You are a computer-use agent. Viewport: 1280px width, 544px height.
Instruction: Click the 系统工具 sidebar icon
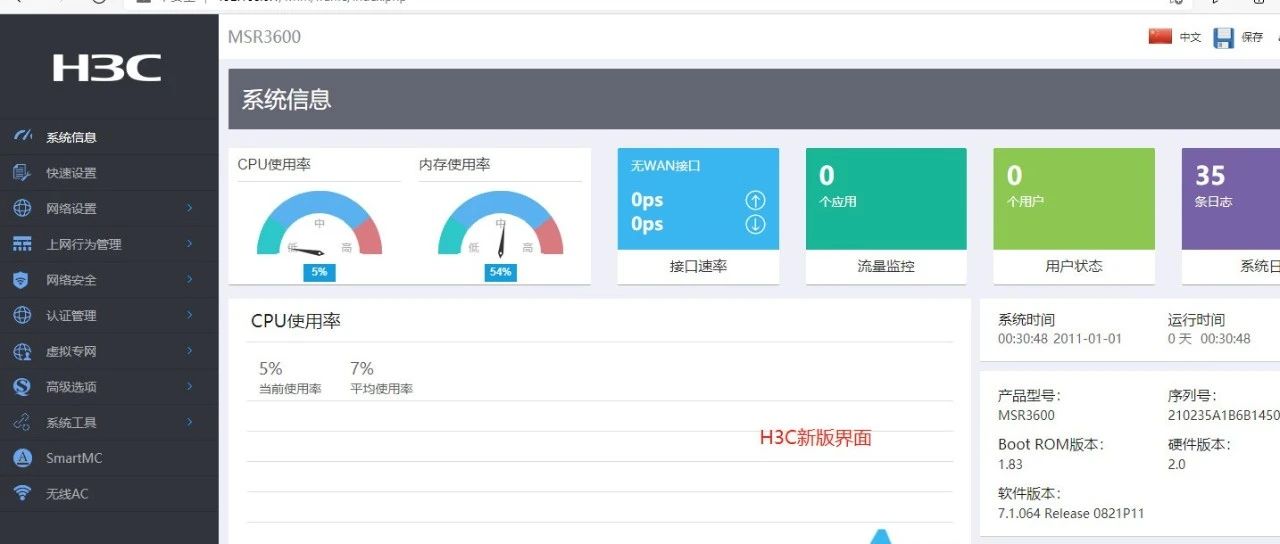click(x=22, y=422)
